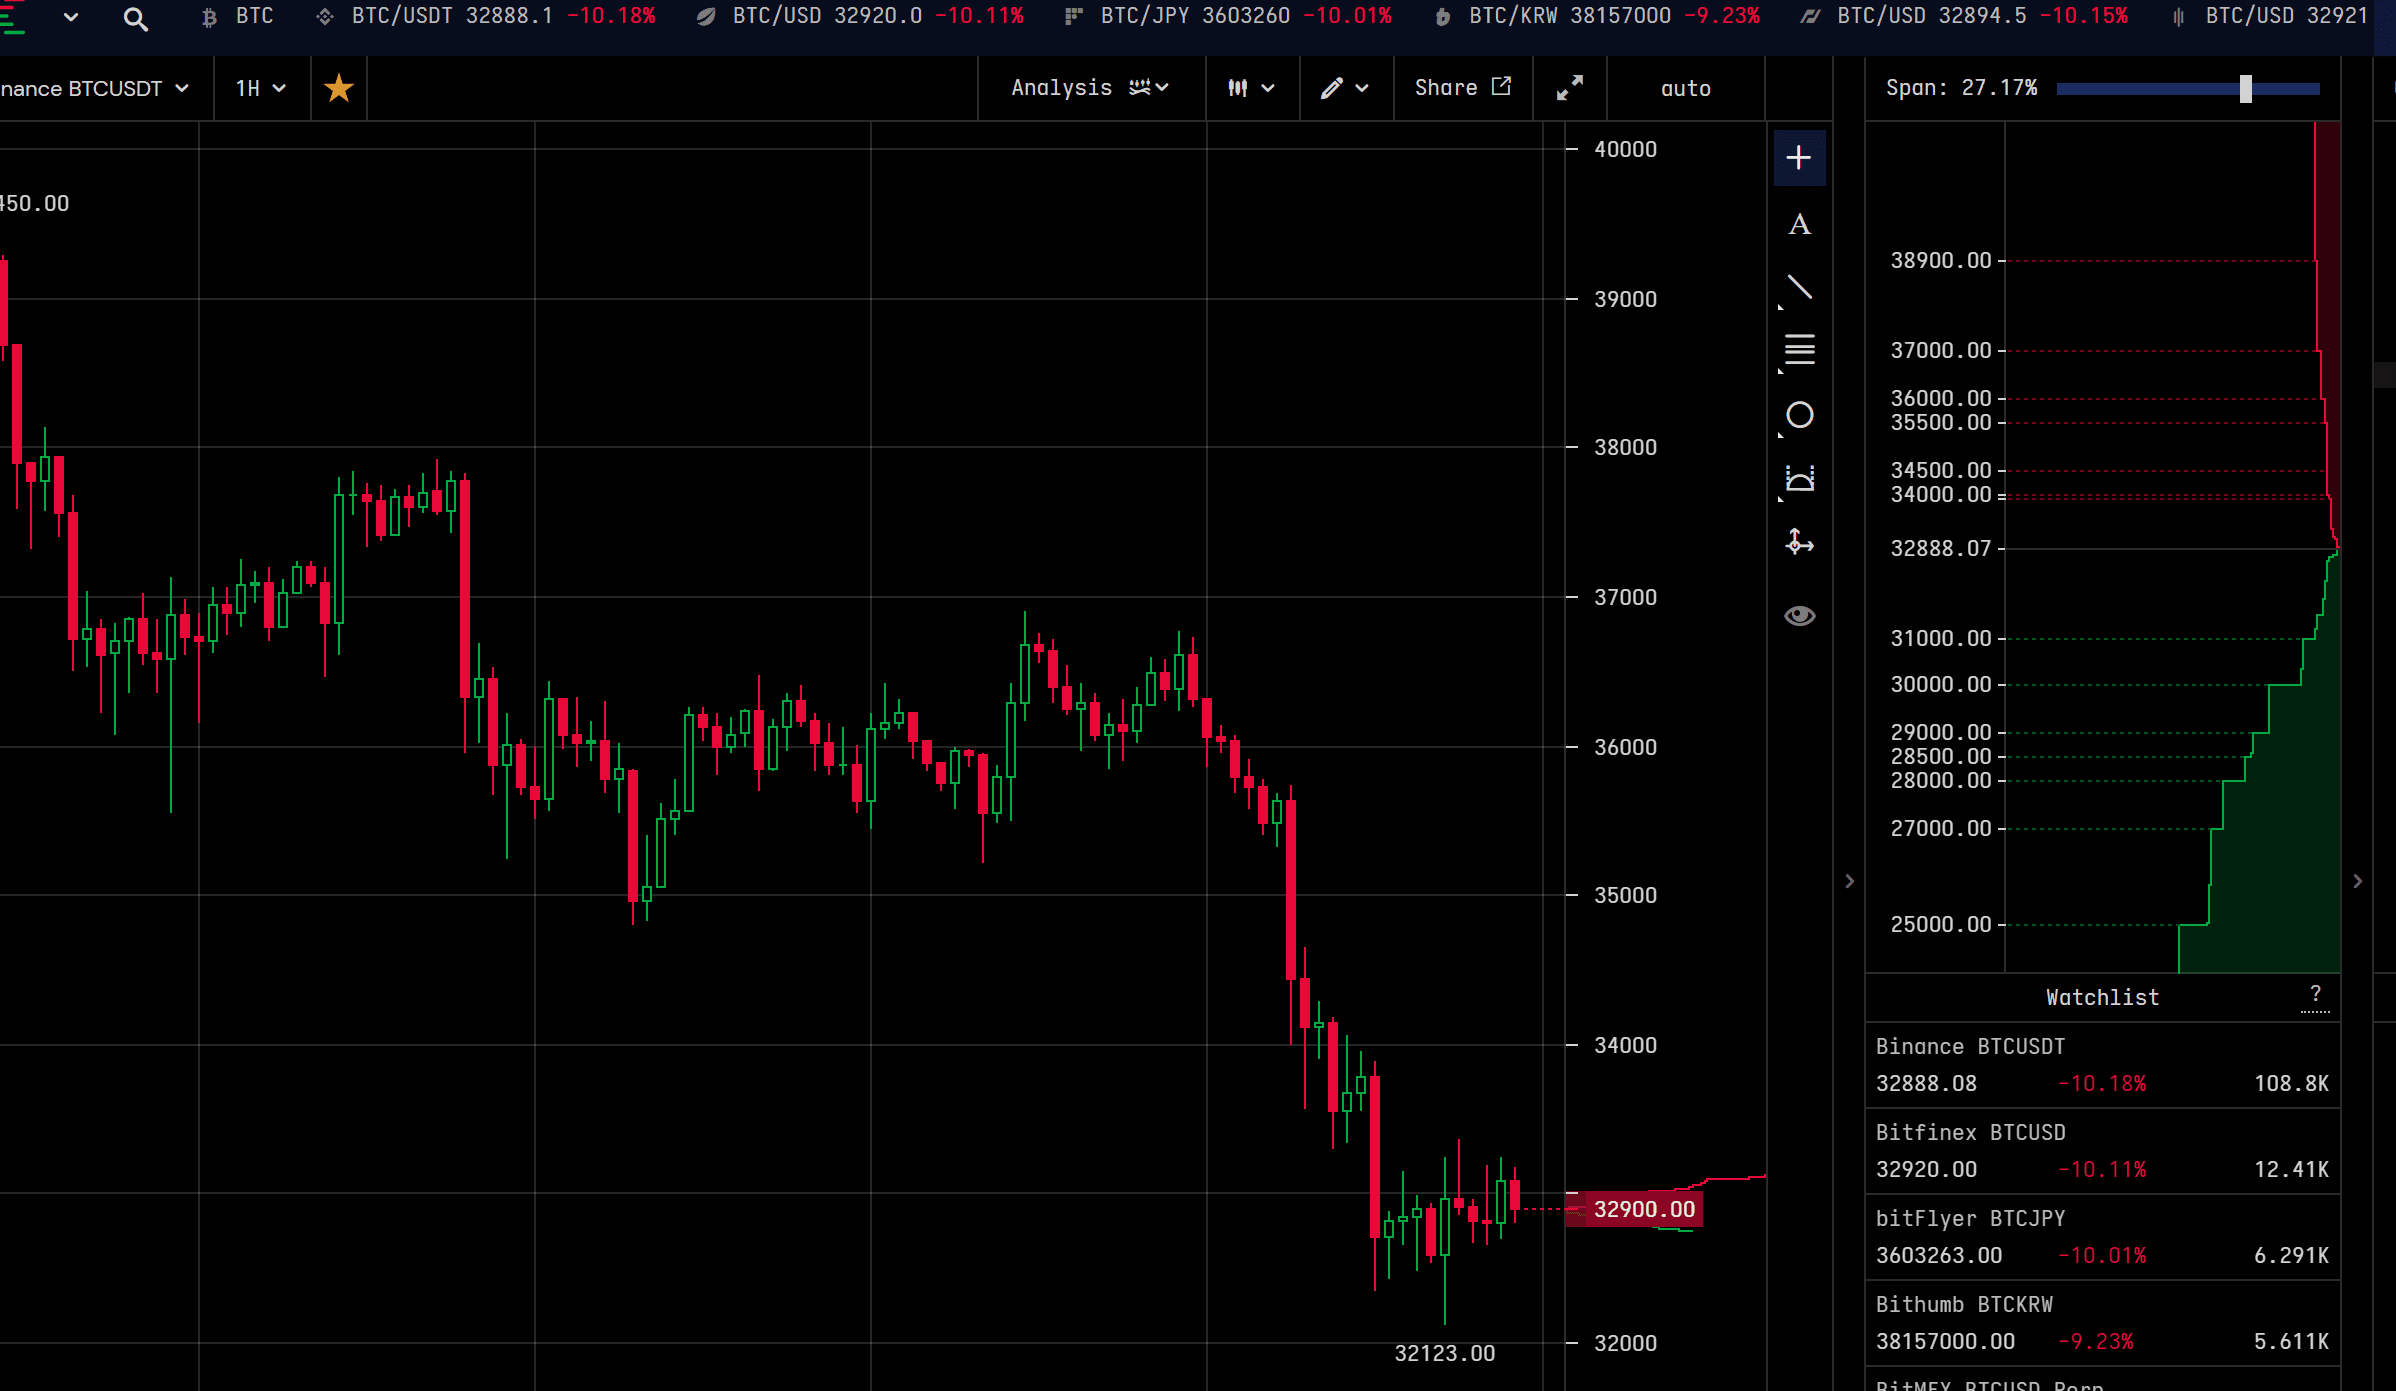Click the Span depth slider handle
Image resolution: width=2396 pixels, height=1391 pixels.
(x=2245, y=88)
